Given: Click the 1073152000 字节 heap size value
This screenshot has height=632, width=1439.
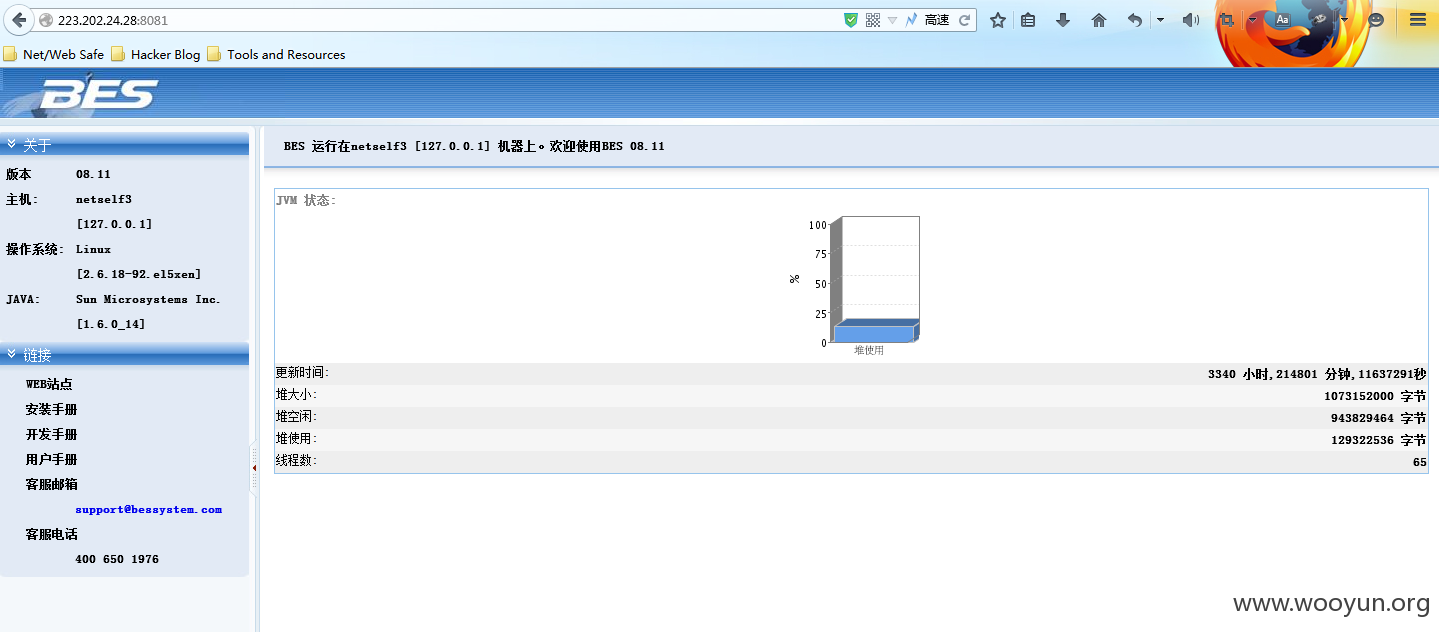Looking at the screenshot, I should click(1375, 396).
